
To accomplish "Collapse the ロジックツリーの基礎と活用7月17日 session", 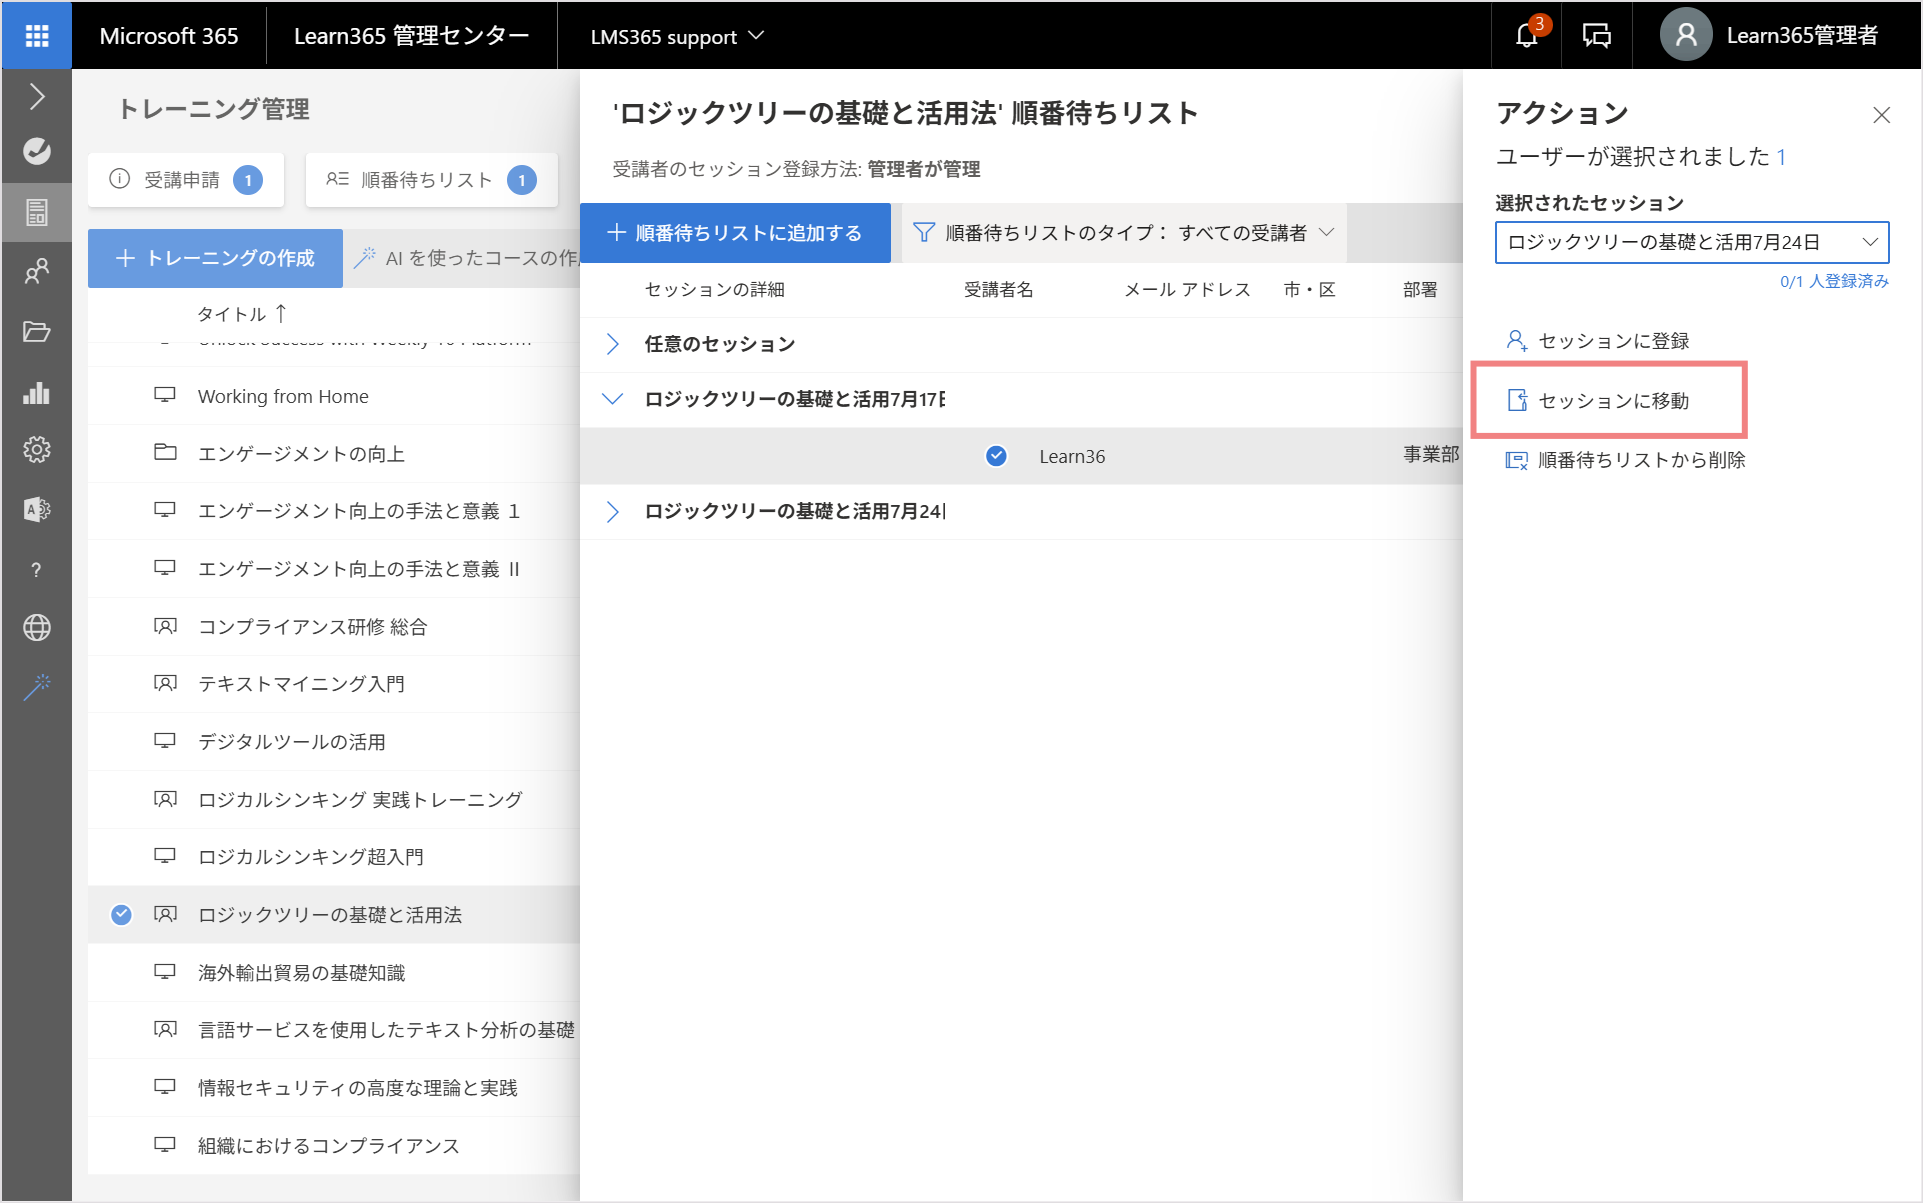I will pyautogui.click(x=613, y=399).
